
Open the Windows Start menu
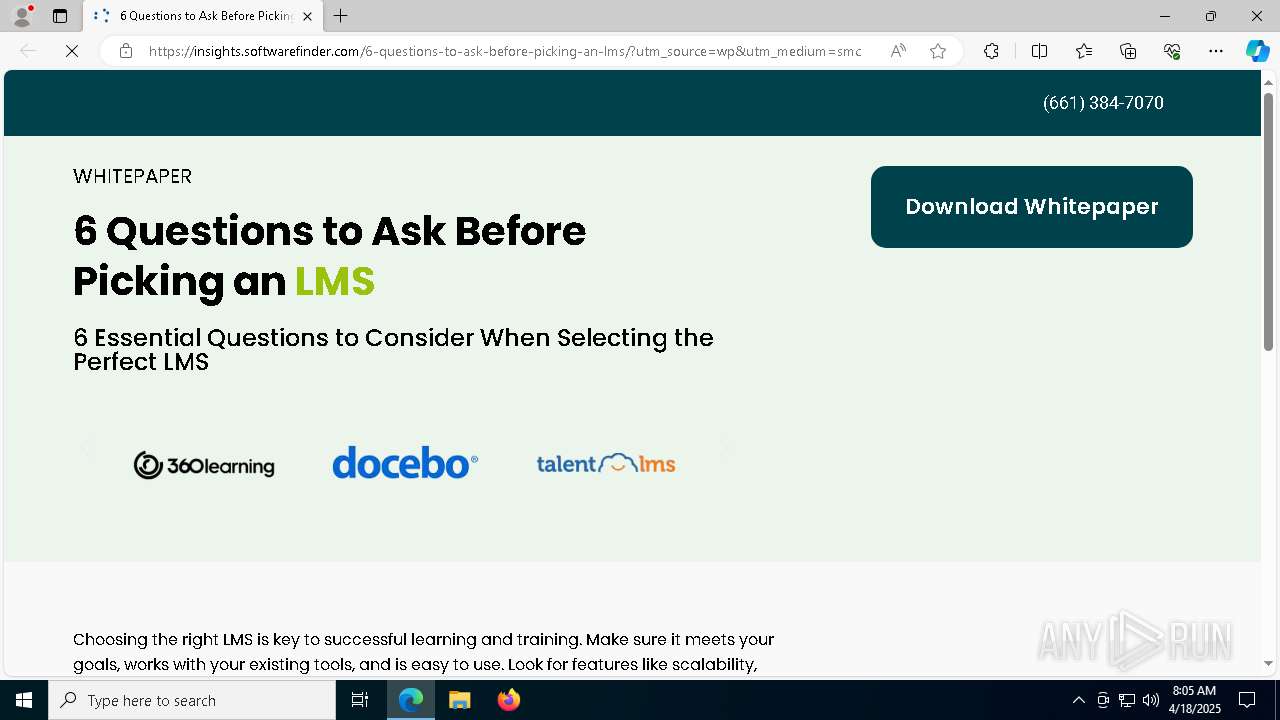(24, 700)
